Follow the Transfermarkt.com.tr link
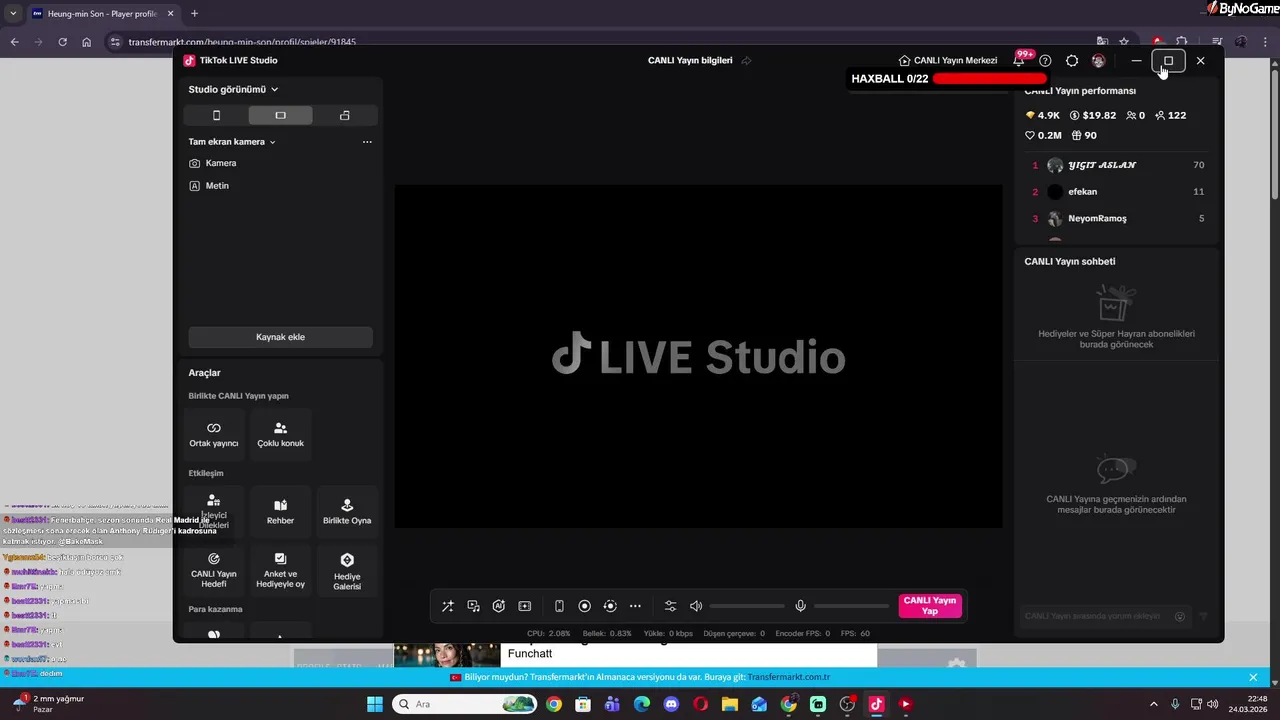The height and width of the screenshot is (720, 1280). pos(788,677)
